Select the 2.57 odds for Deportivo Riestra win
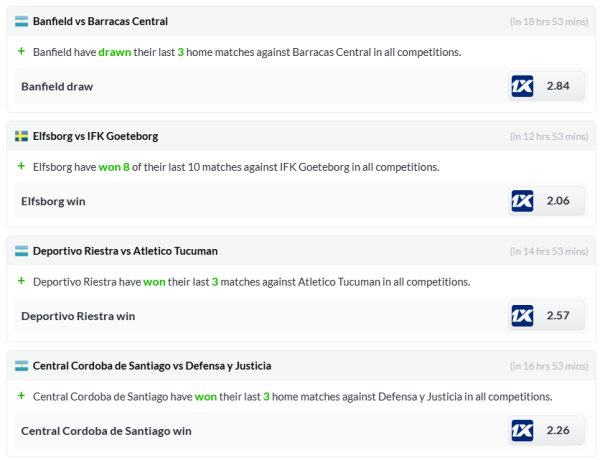Screen dimensions: 600x460 point(558,316)
